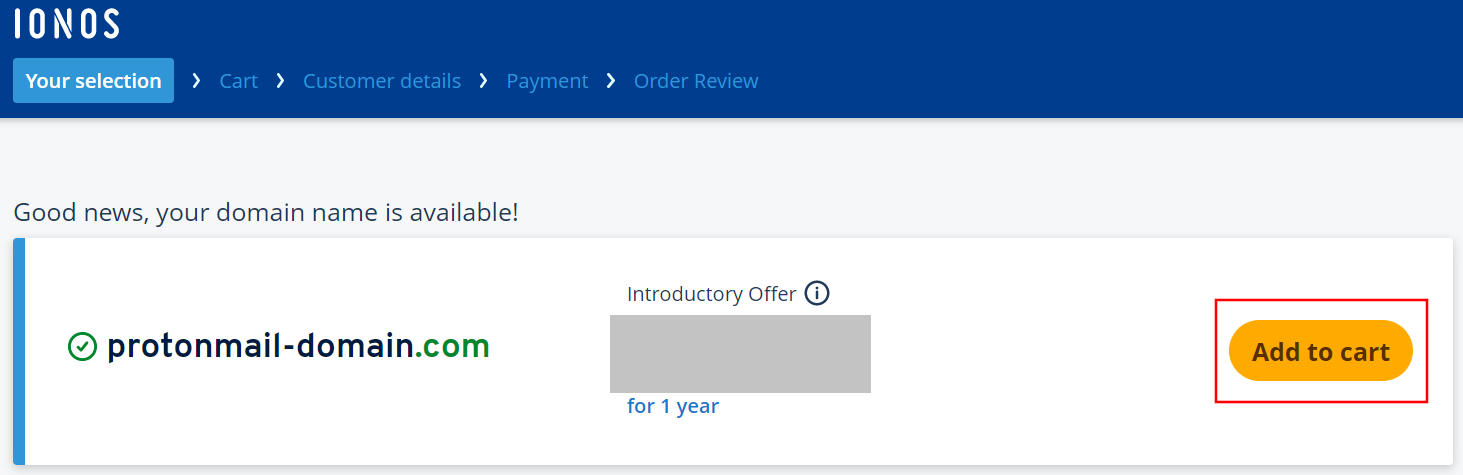This screenshot has height=475, width=1463.
Task: Click the gray price box
Action: (x=740, y=353)
